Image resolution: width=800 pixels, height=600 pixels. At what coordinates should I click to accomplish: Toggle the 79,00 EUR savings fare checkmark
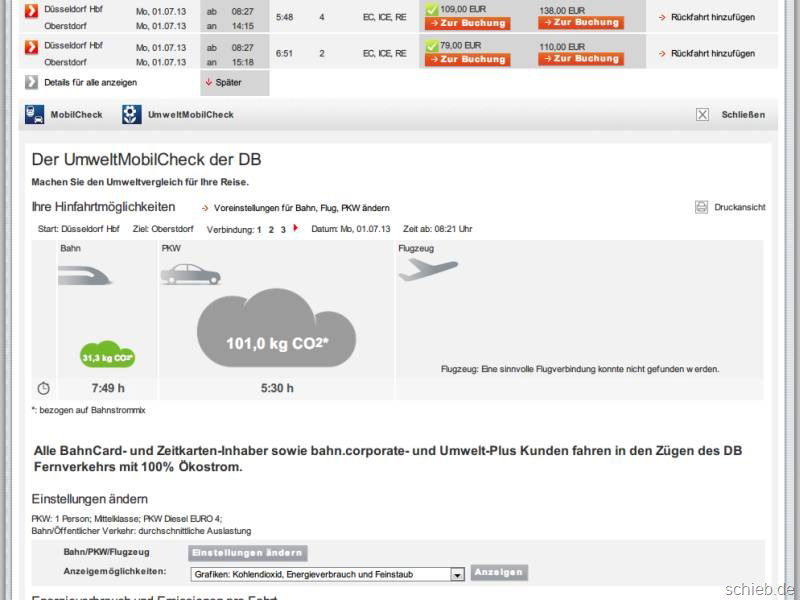(432, 46)
